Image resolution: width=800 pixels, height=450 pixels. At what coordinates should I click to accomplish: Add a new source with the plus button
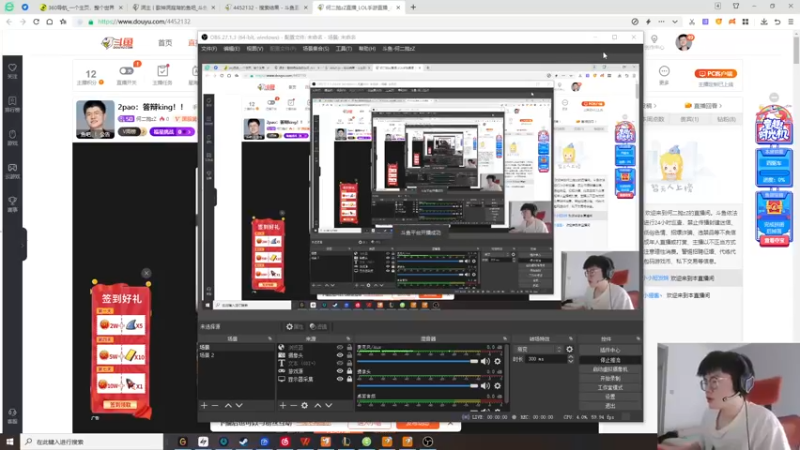(x=283, y=406)
